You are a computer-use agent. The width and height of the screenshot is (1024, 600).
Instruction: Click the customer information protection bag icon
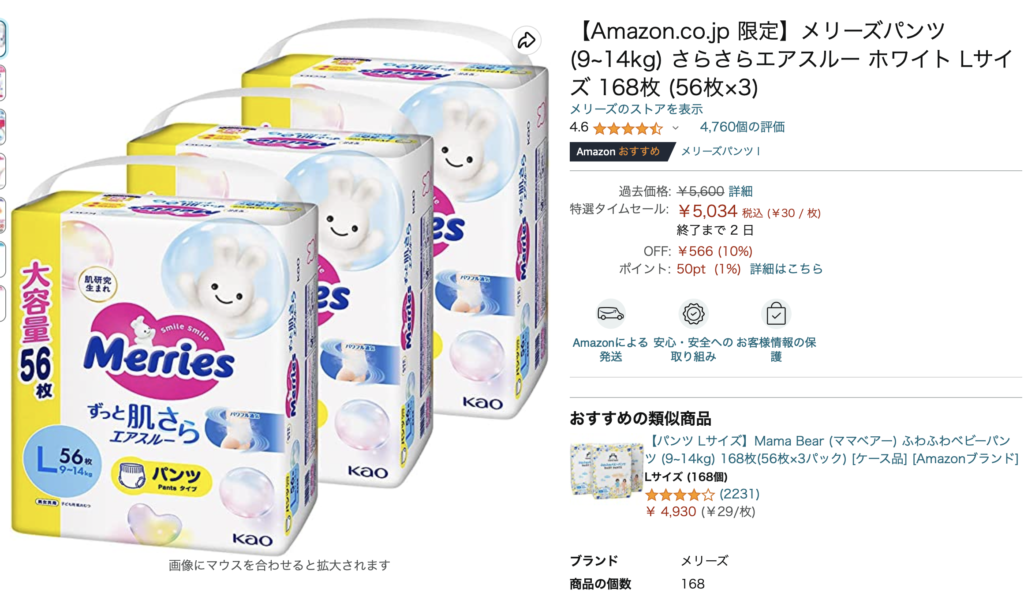[776, 315]
